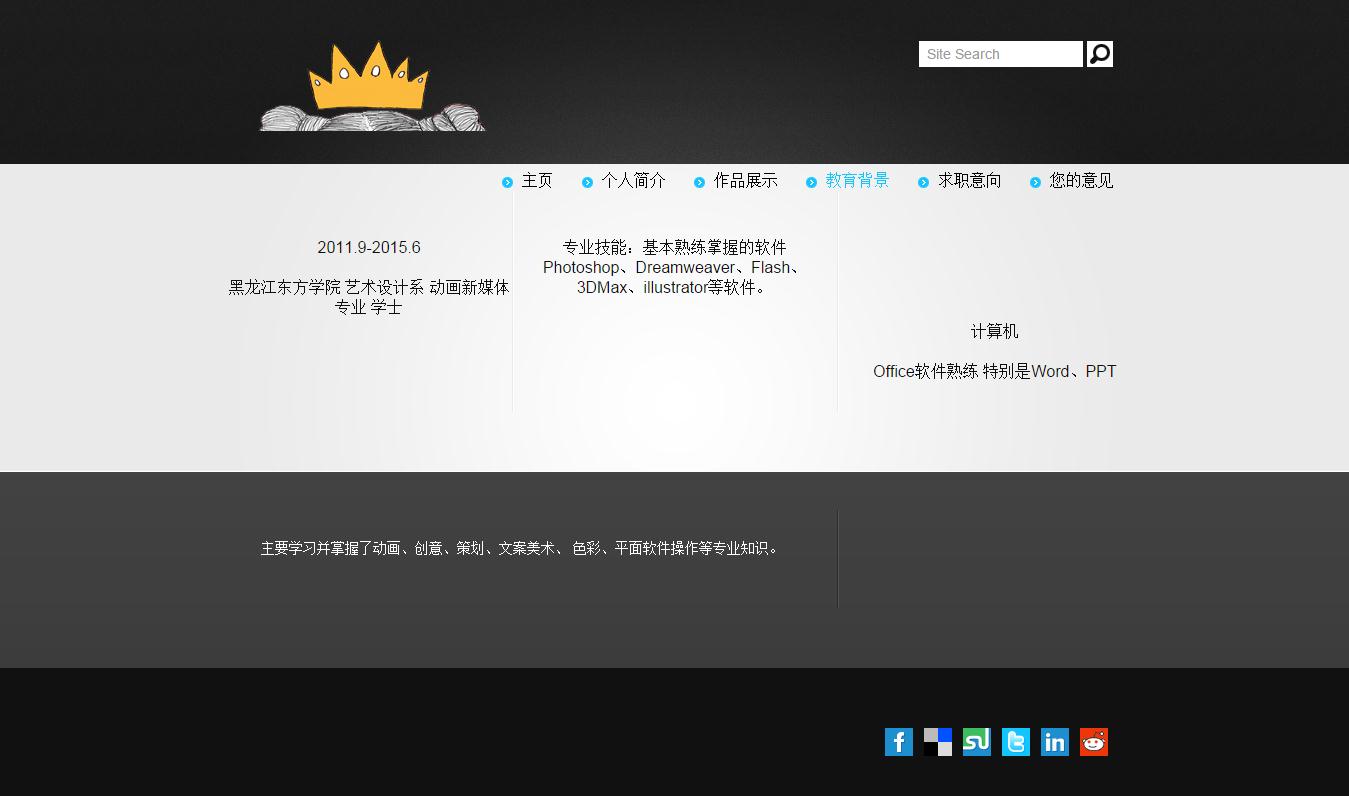Viewport: 1349px width, 796px height.
Task: Click the magnifying glass search button
Action: coord(1099,54)
